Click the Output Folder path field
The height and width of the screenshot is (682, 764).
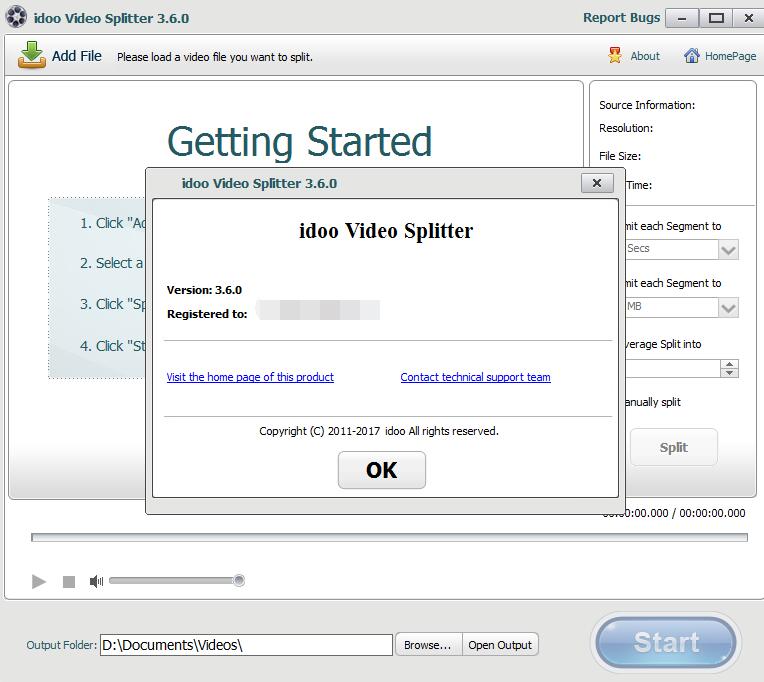246,645
